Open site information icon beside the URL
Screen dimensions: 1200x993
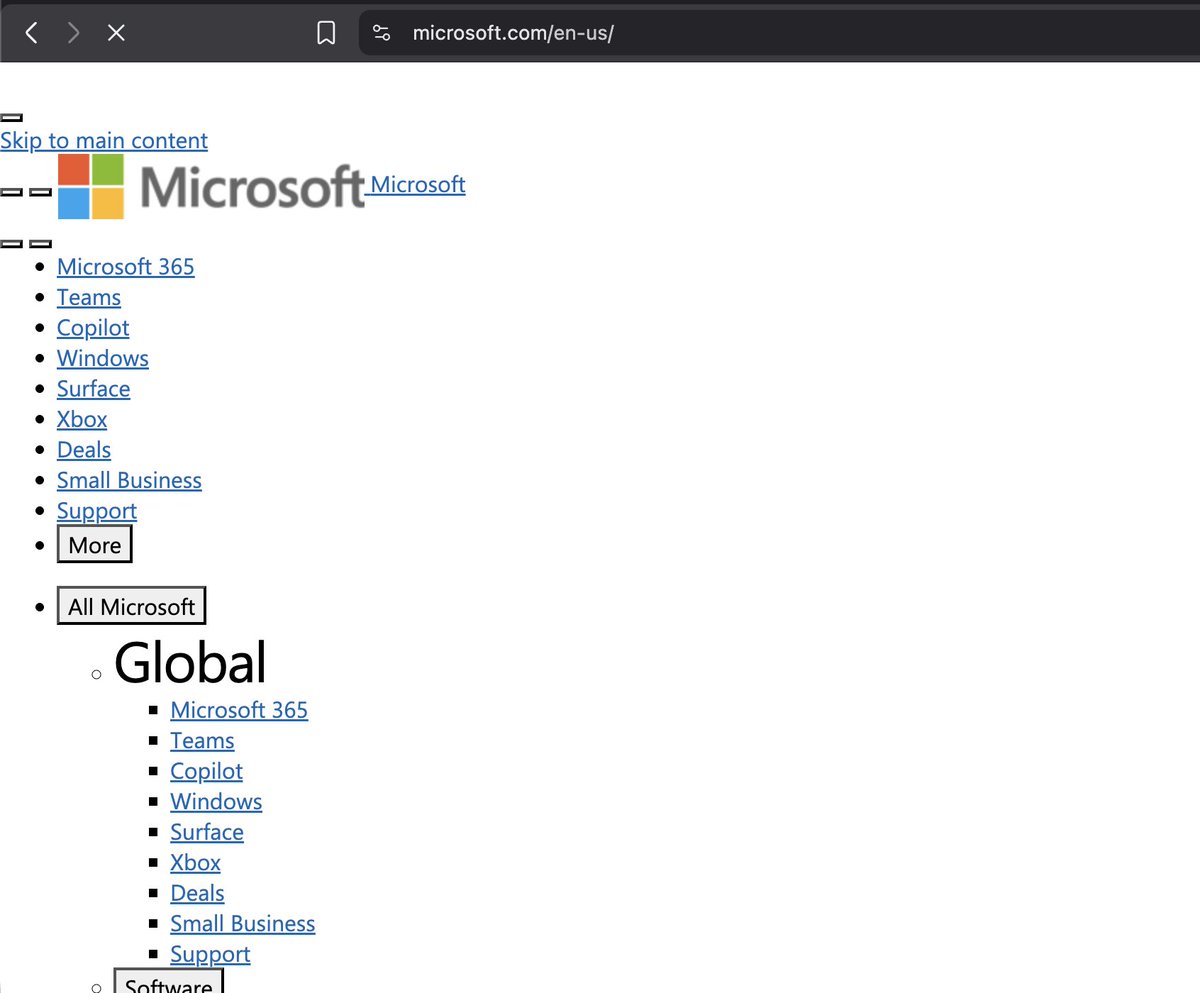coord(381,33)
